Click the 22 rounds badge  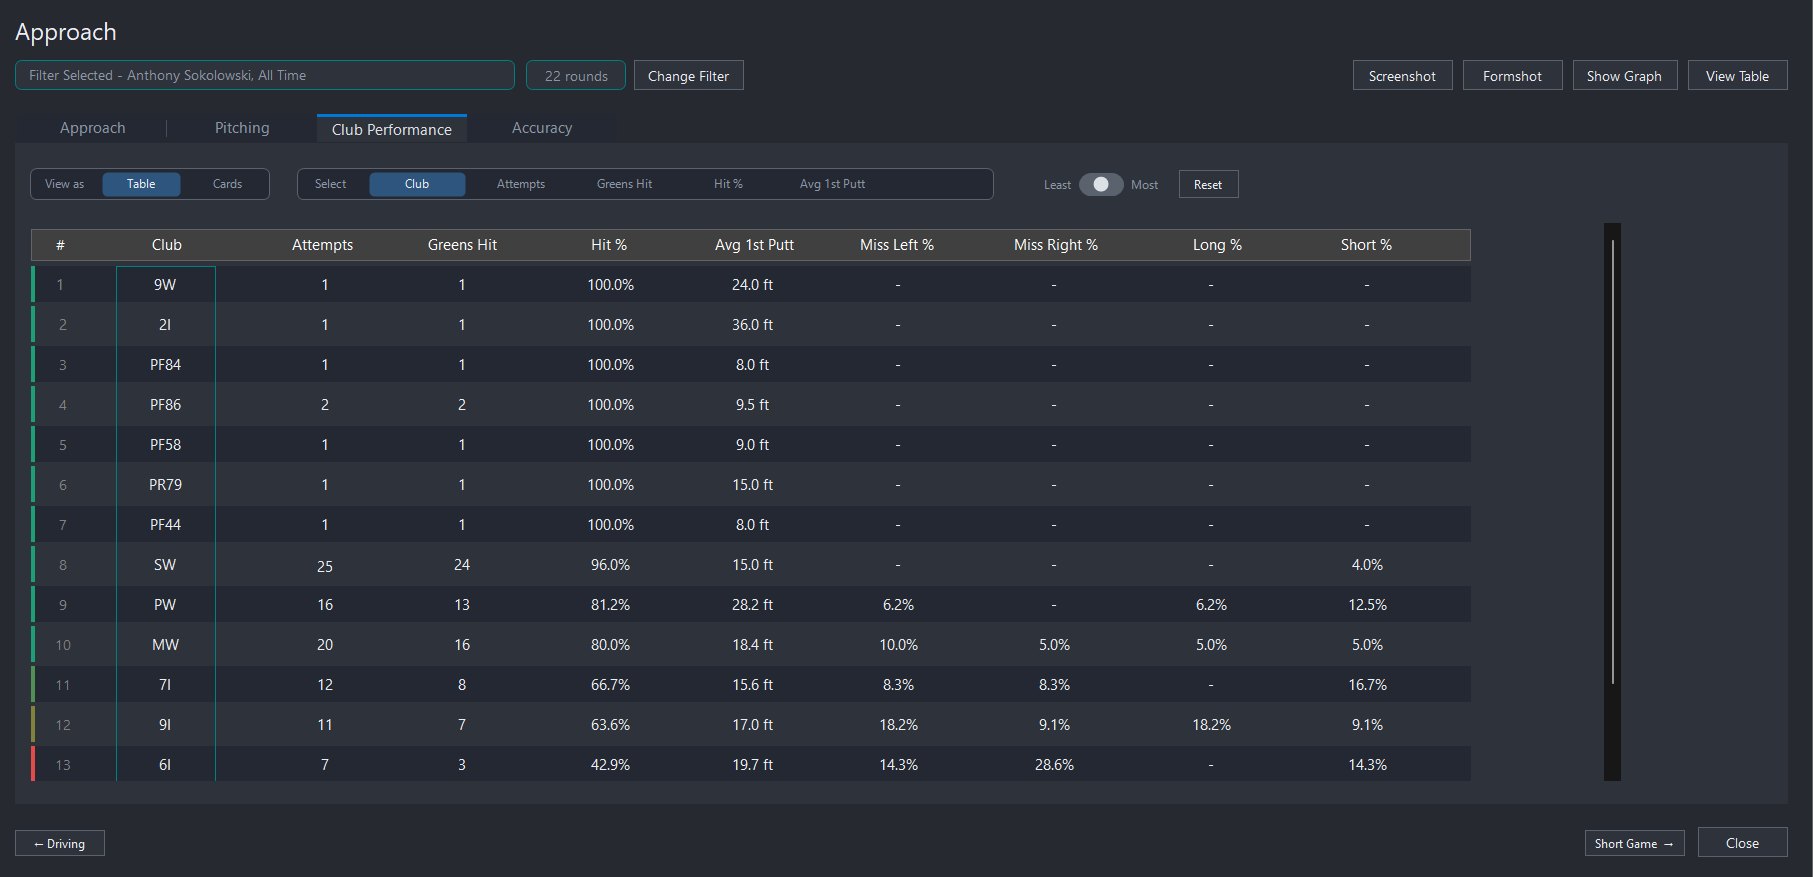pos(576,76)
